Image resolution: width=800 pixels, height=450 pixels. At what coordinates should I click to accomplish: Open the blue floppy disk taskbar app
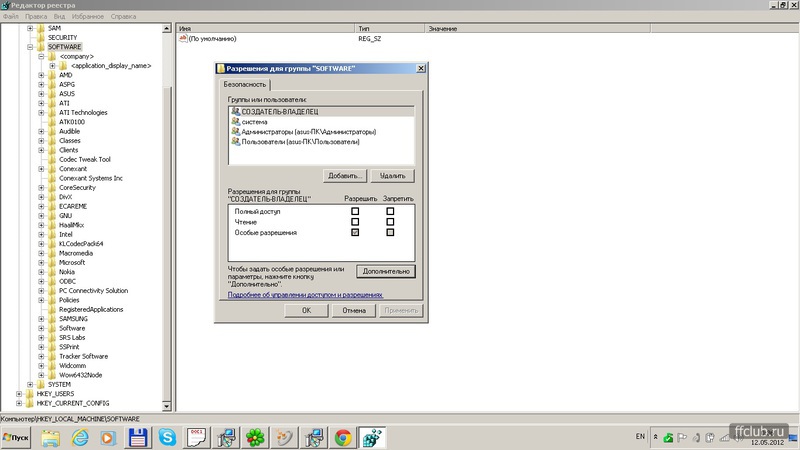click(138, 438)
